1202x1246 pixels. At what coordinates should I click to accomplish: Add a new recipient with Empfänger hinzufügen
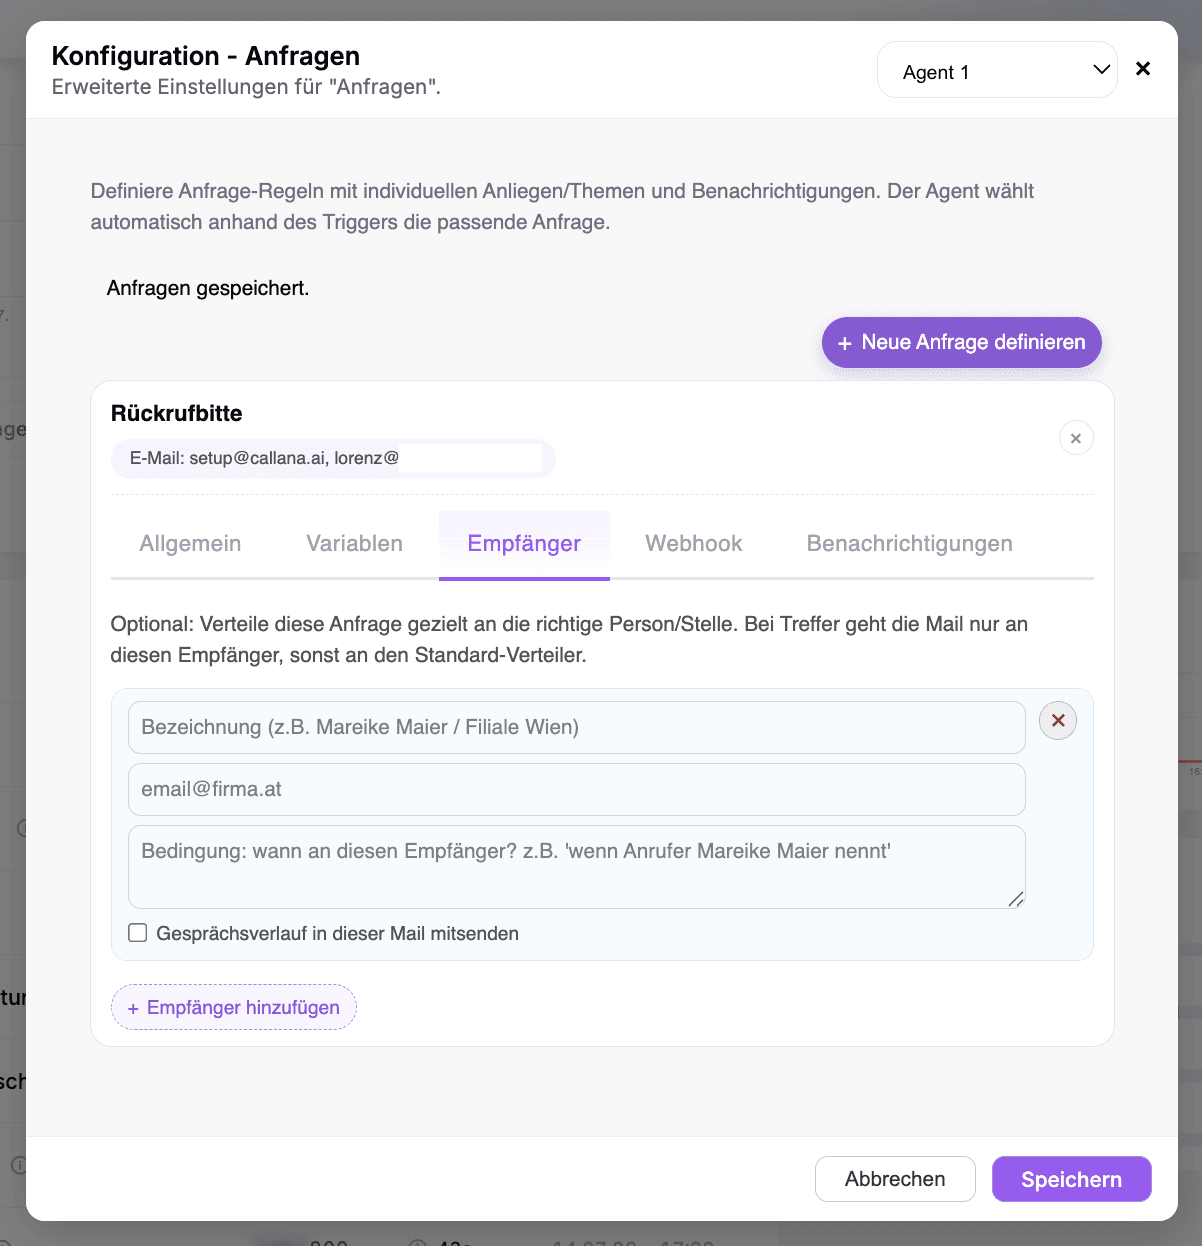[234, 1007]
